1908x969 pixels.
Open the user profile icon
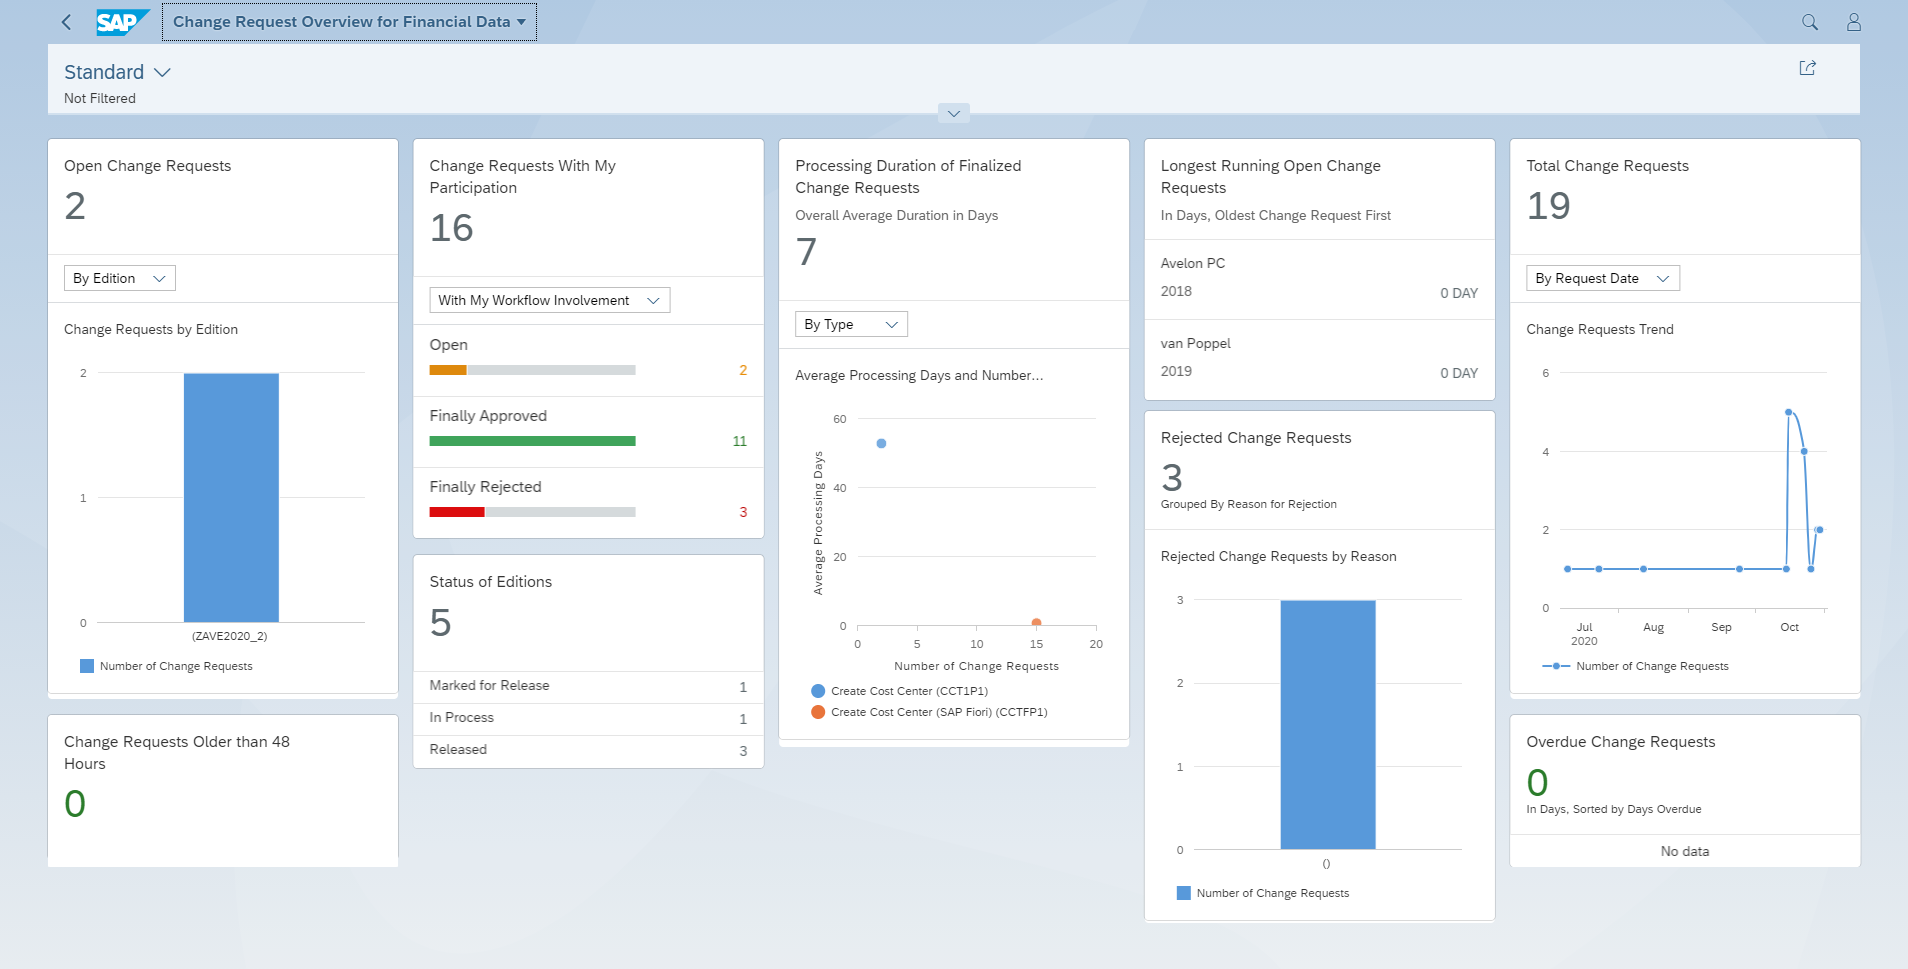(x=1853, y=22)
